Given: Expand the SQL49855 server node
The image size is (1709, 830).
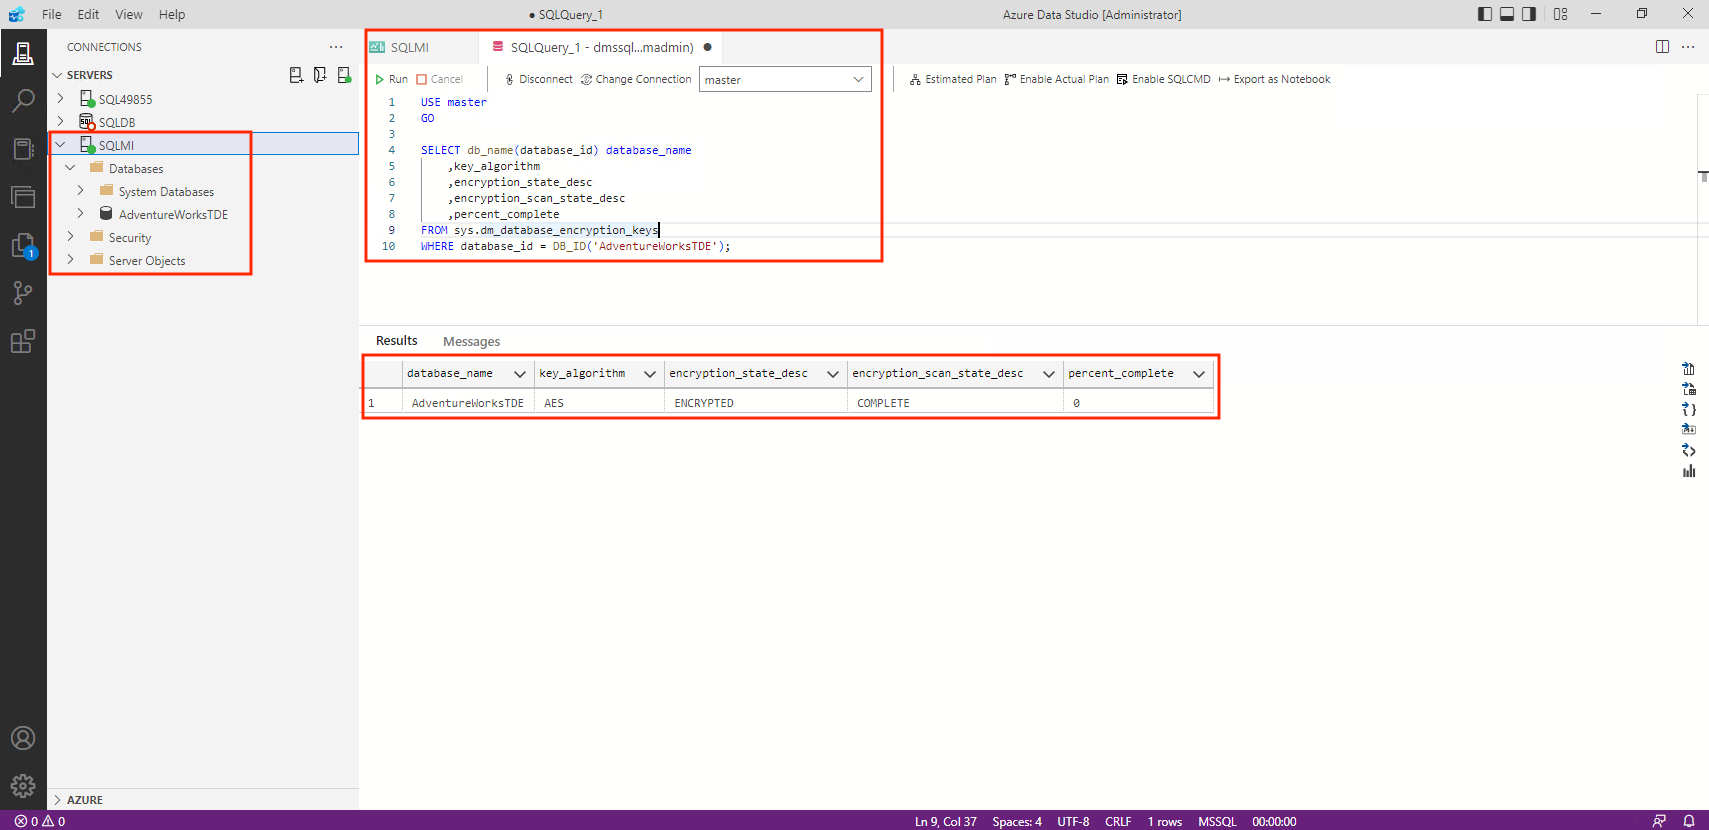Looking at the screenshot, I should (x=60, y=98).
